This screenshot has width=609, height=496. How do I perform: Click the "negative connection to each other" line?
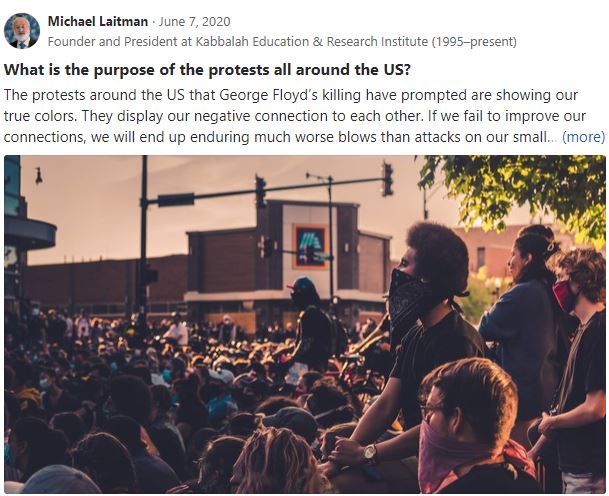pyautogui.click(x=300, y=116)
